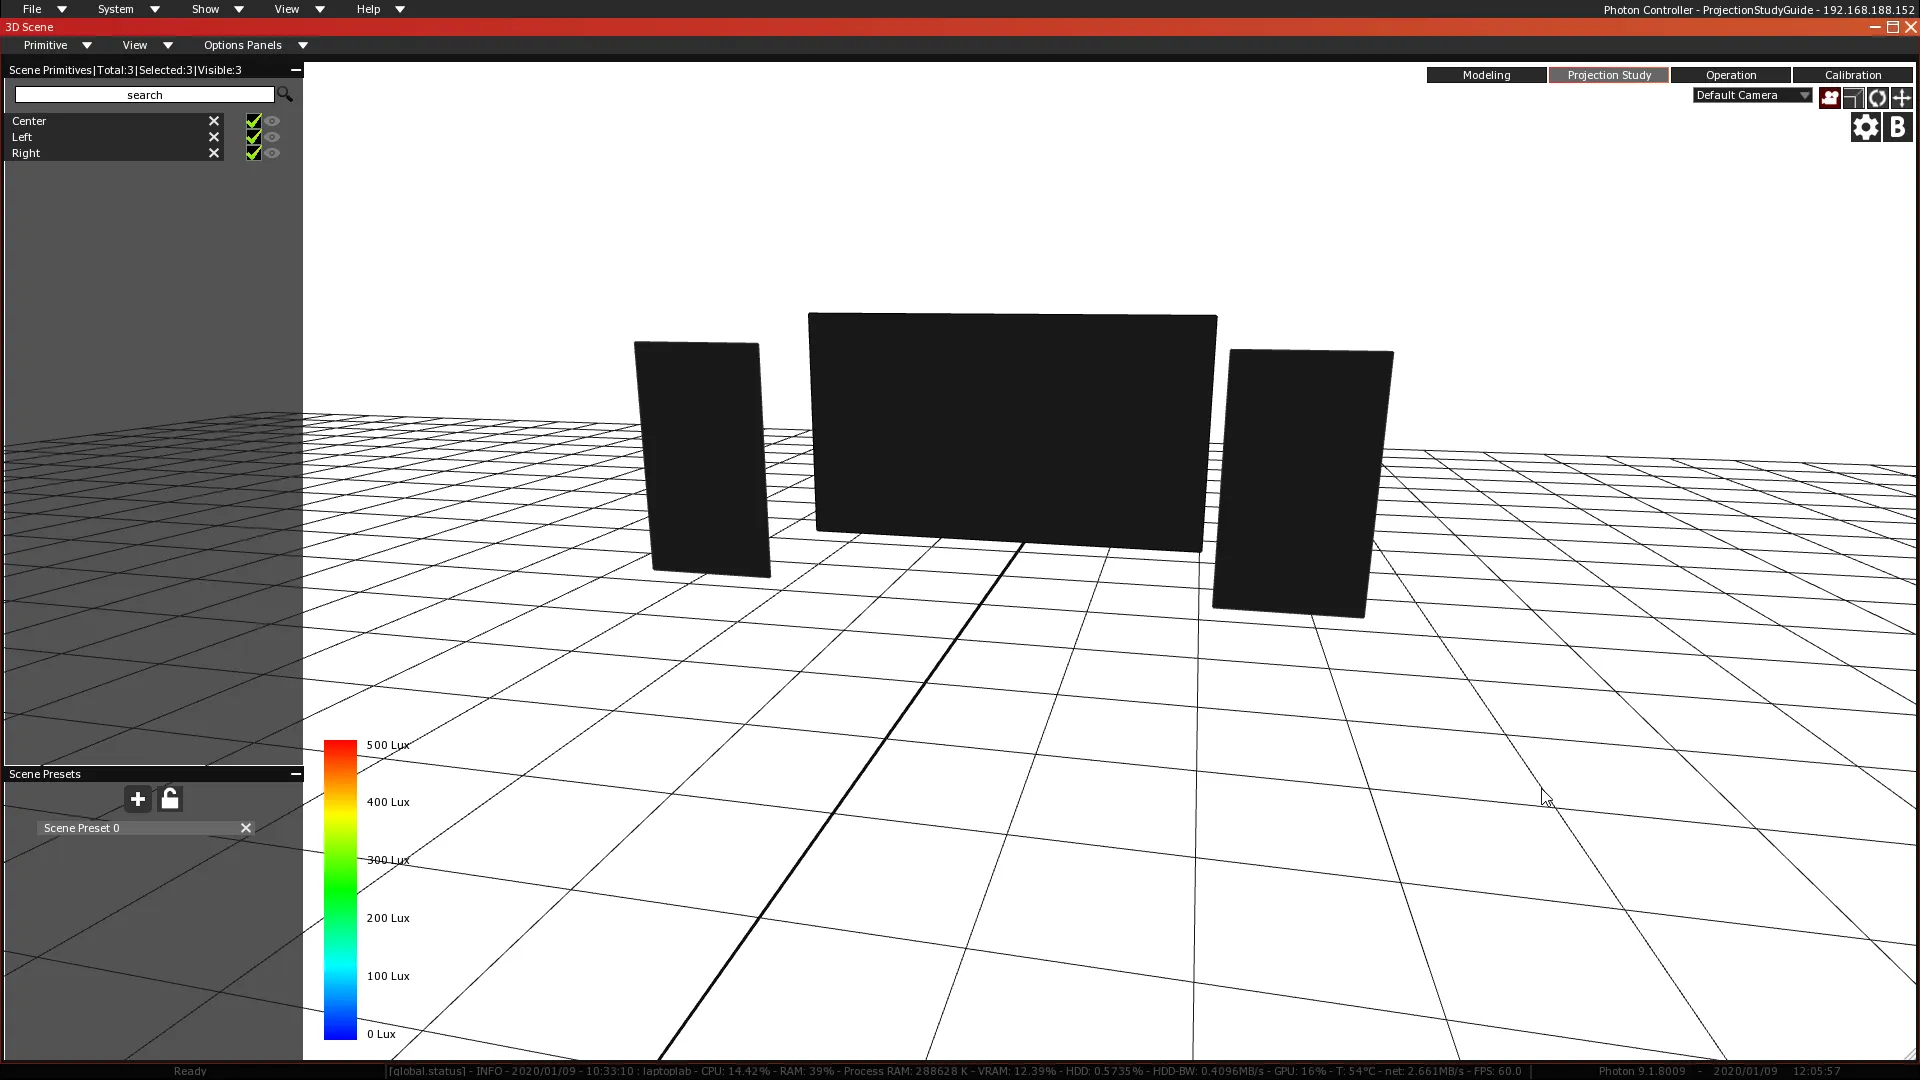This screenshot has height=1080, width=1920.
Task: Switch to the Operation mode
Action: [1731, 75]
